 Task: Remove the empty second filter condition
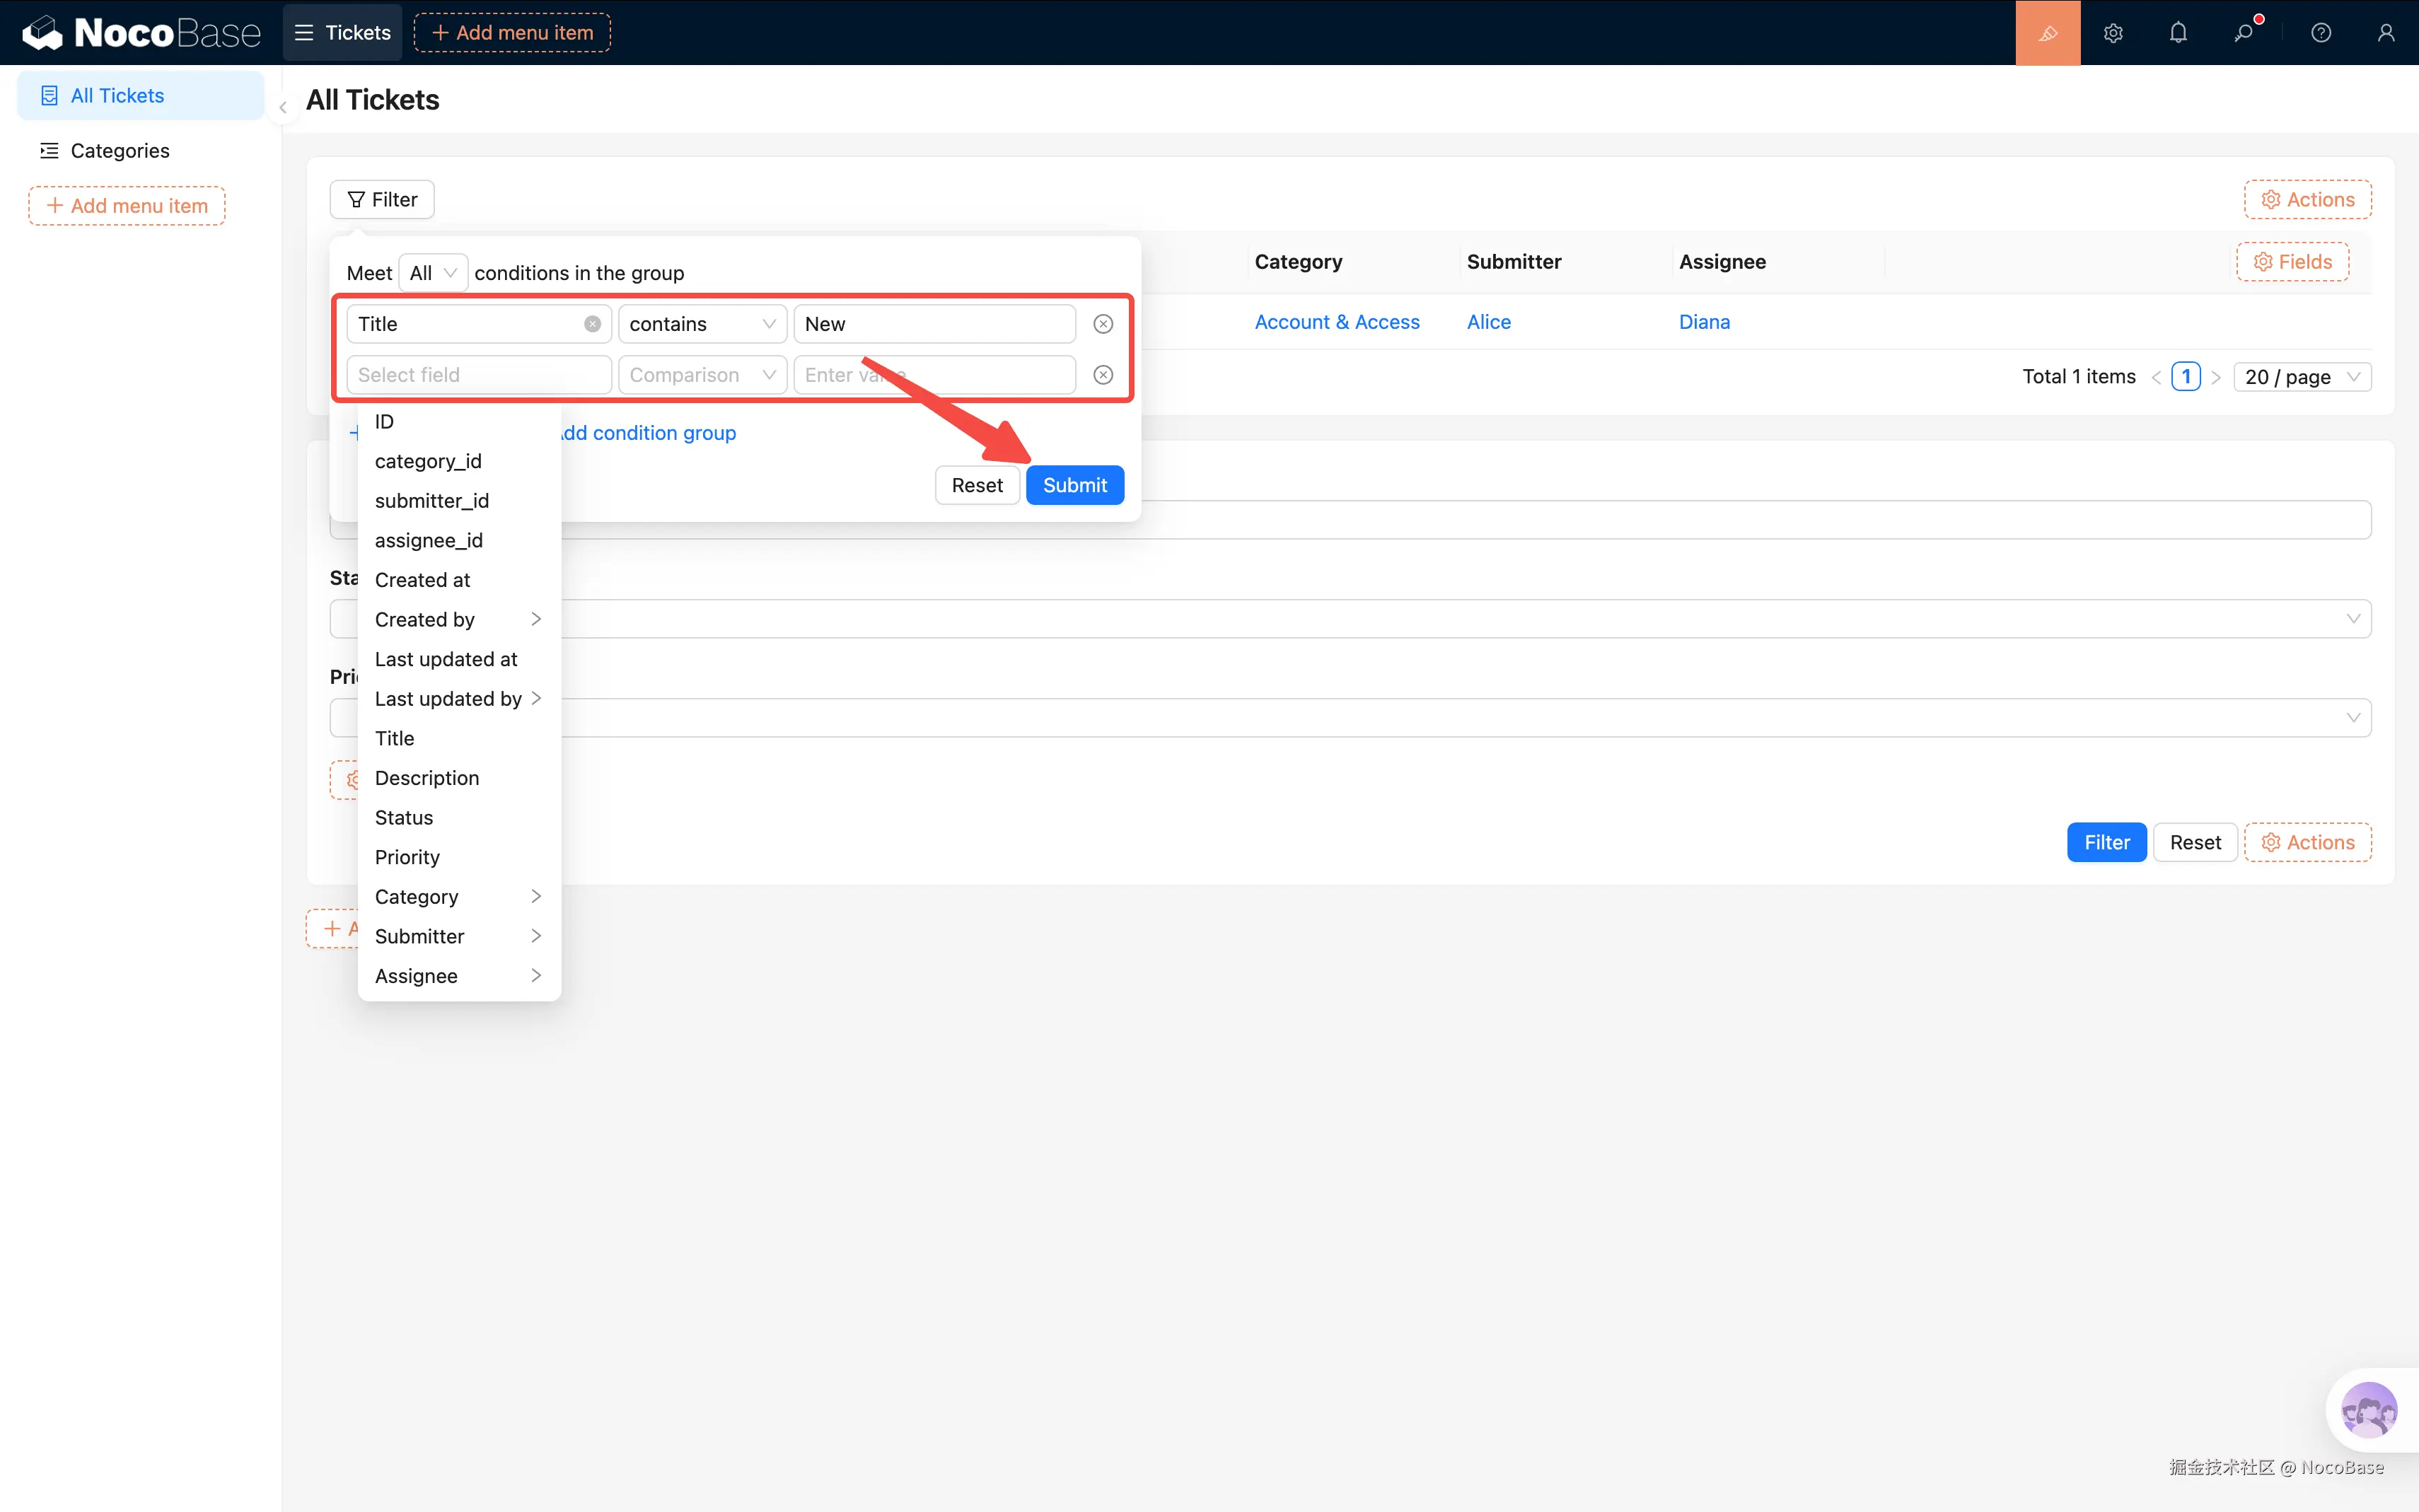(x=1102, y=375)
